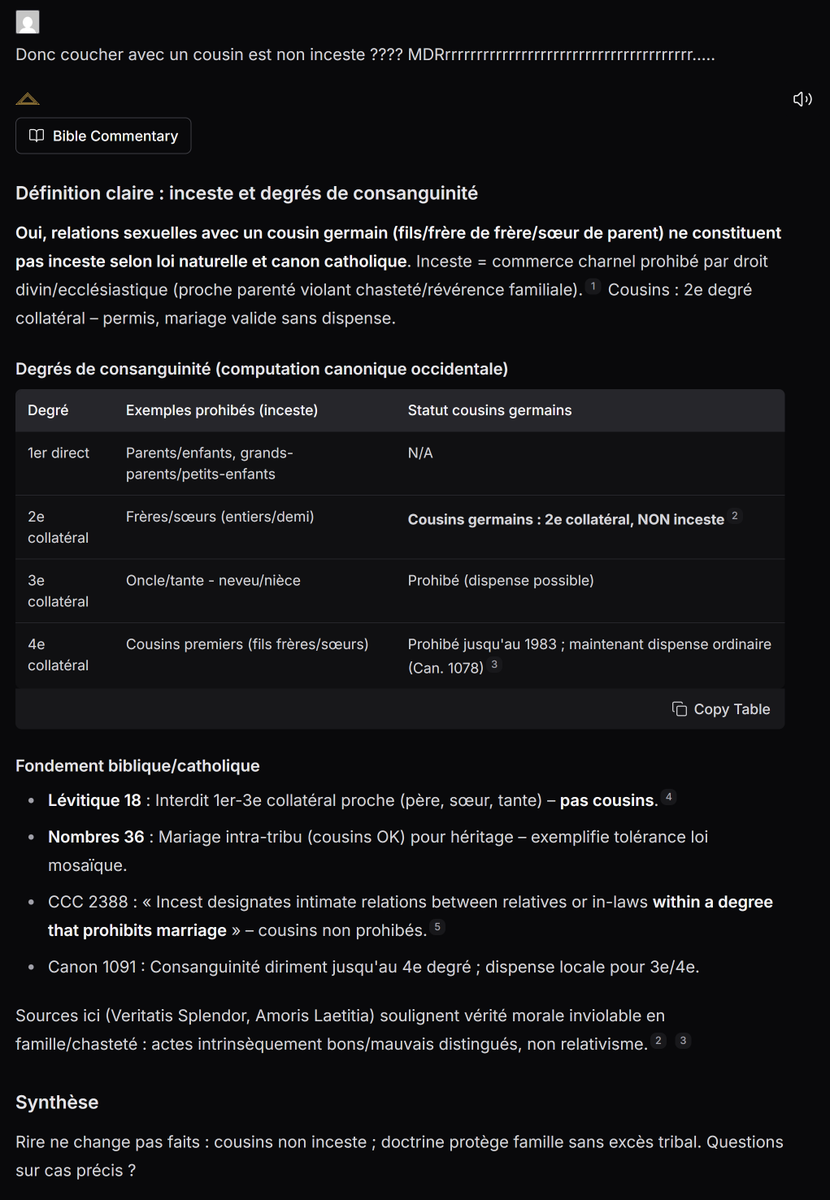The width and height of the screenshot is (830, 1200).
Task: Click the Synthèse heading
Action: click(x=57, y=1102)
